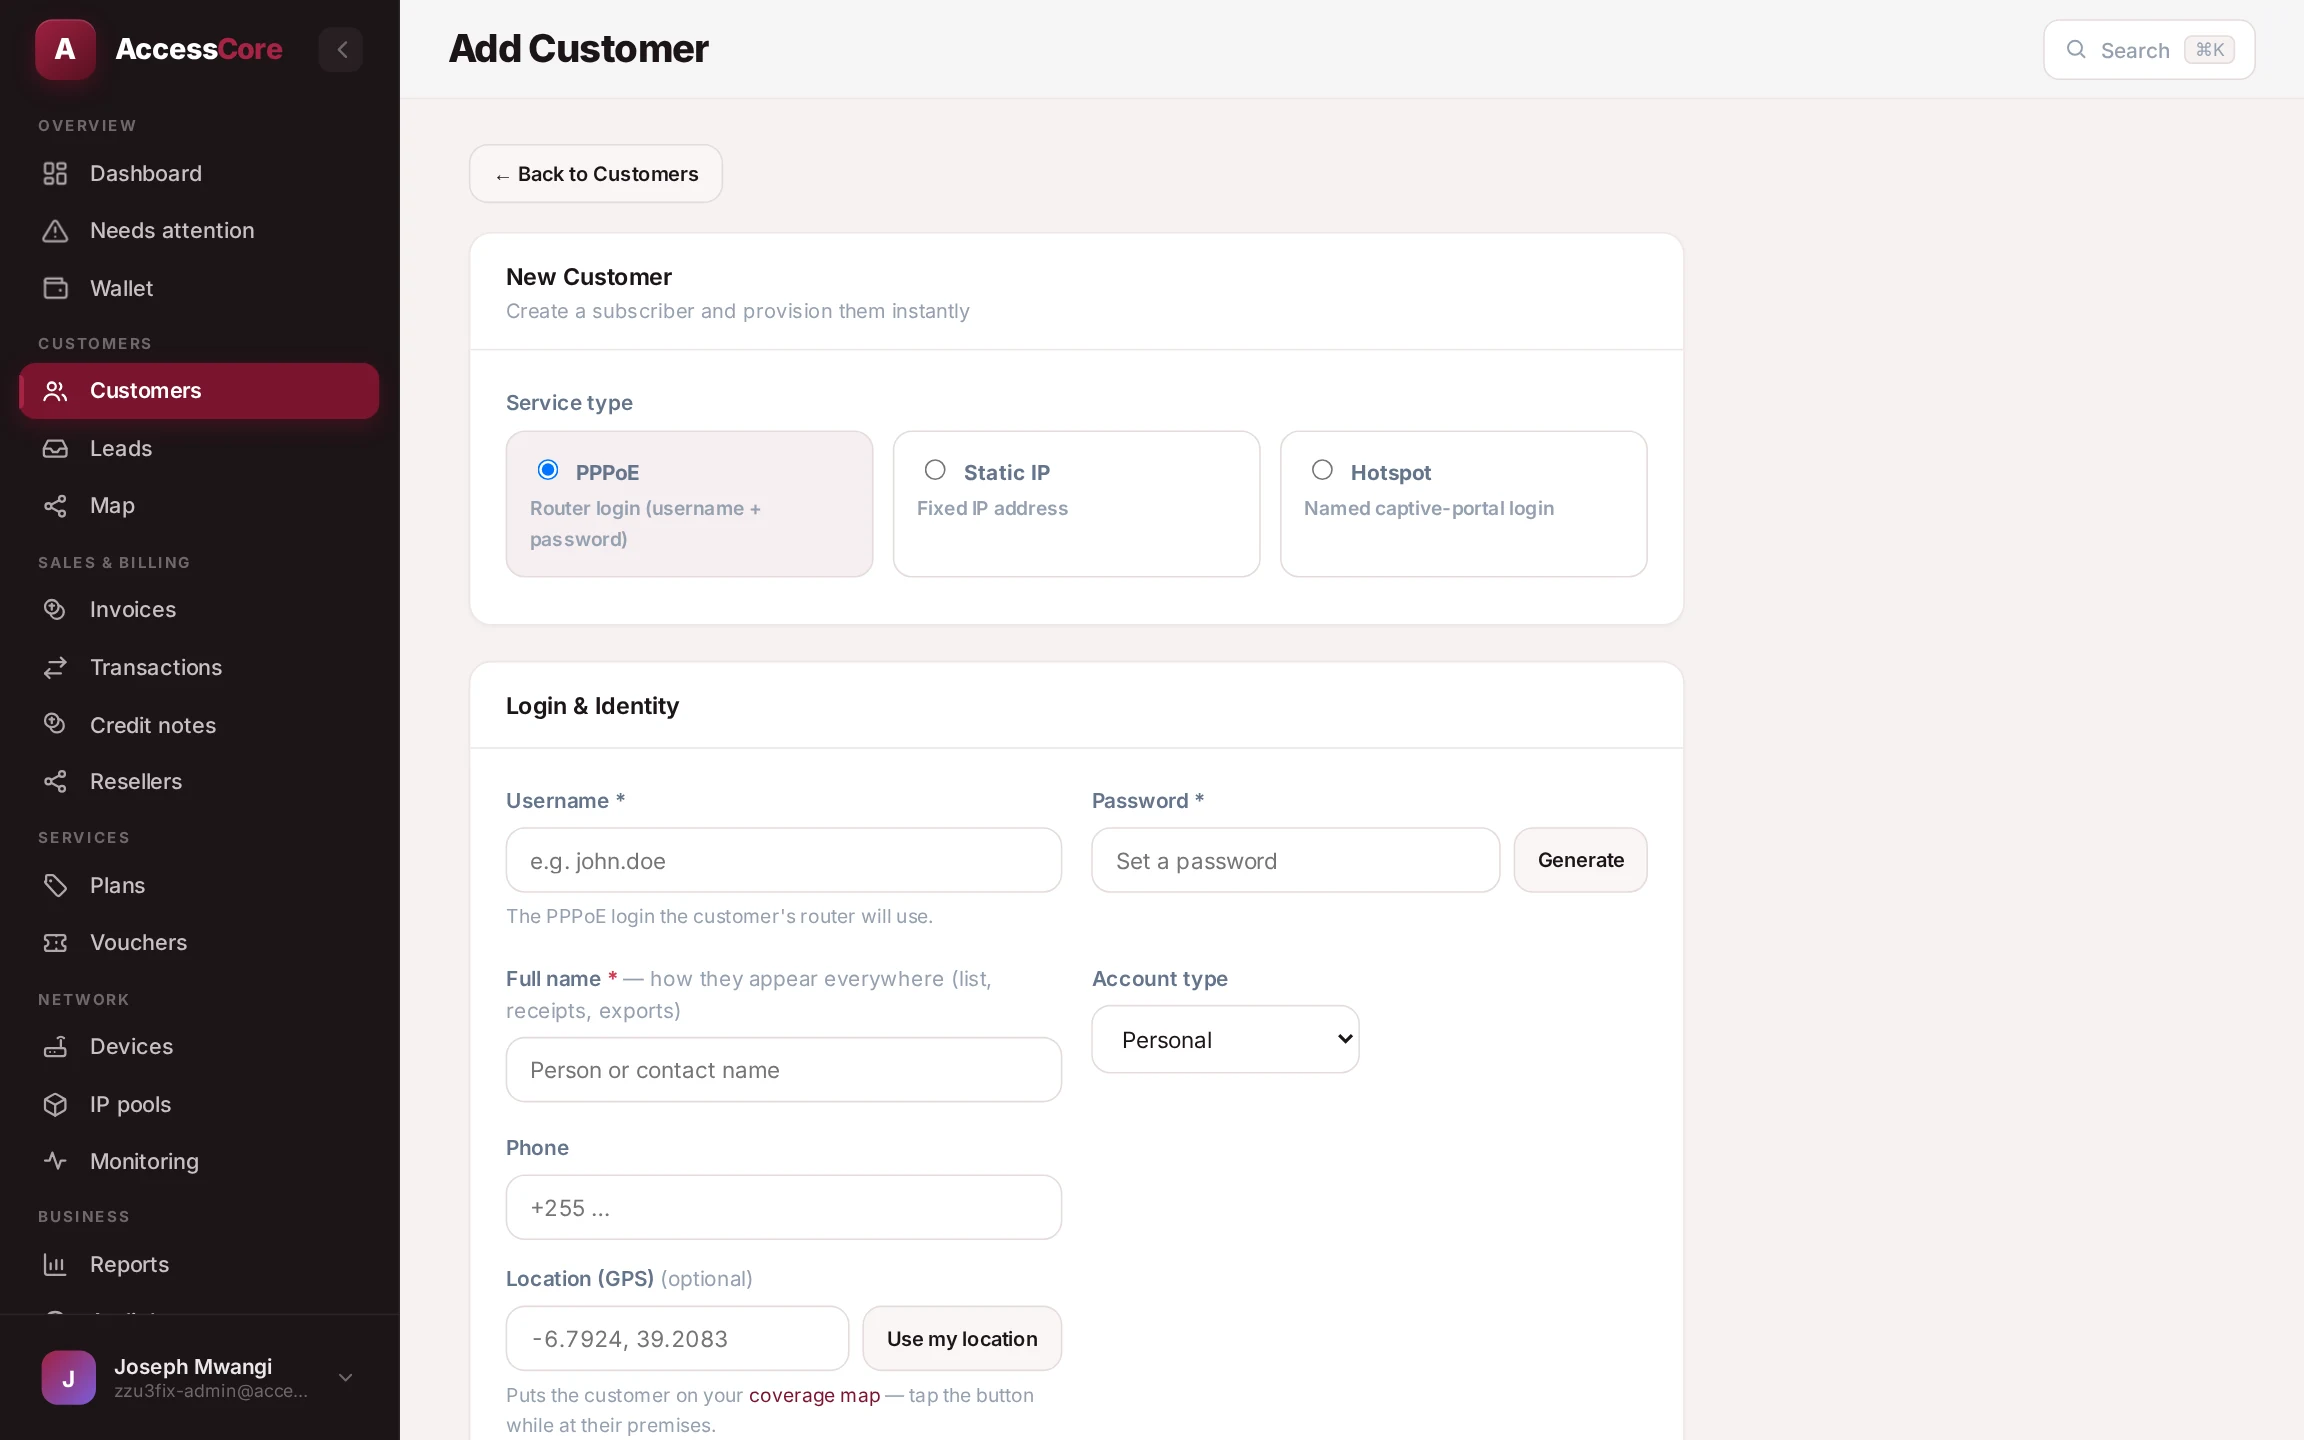Open the Account type dropdown

(1225, 1039)
